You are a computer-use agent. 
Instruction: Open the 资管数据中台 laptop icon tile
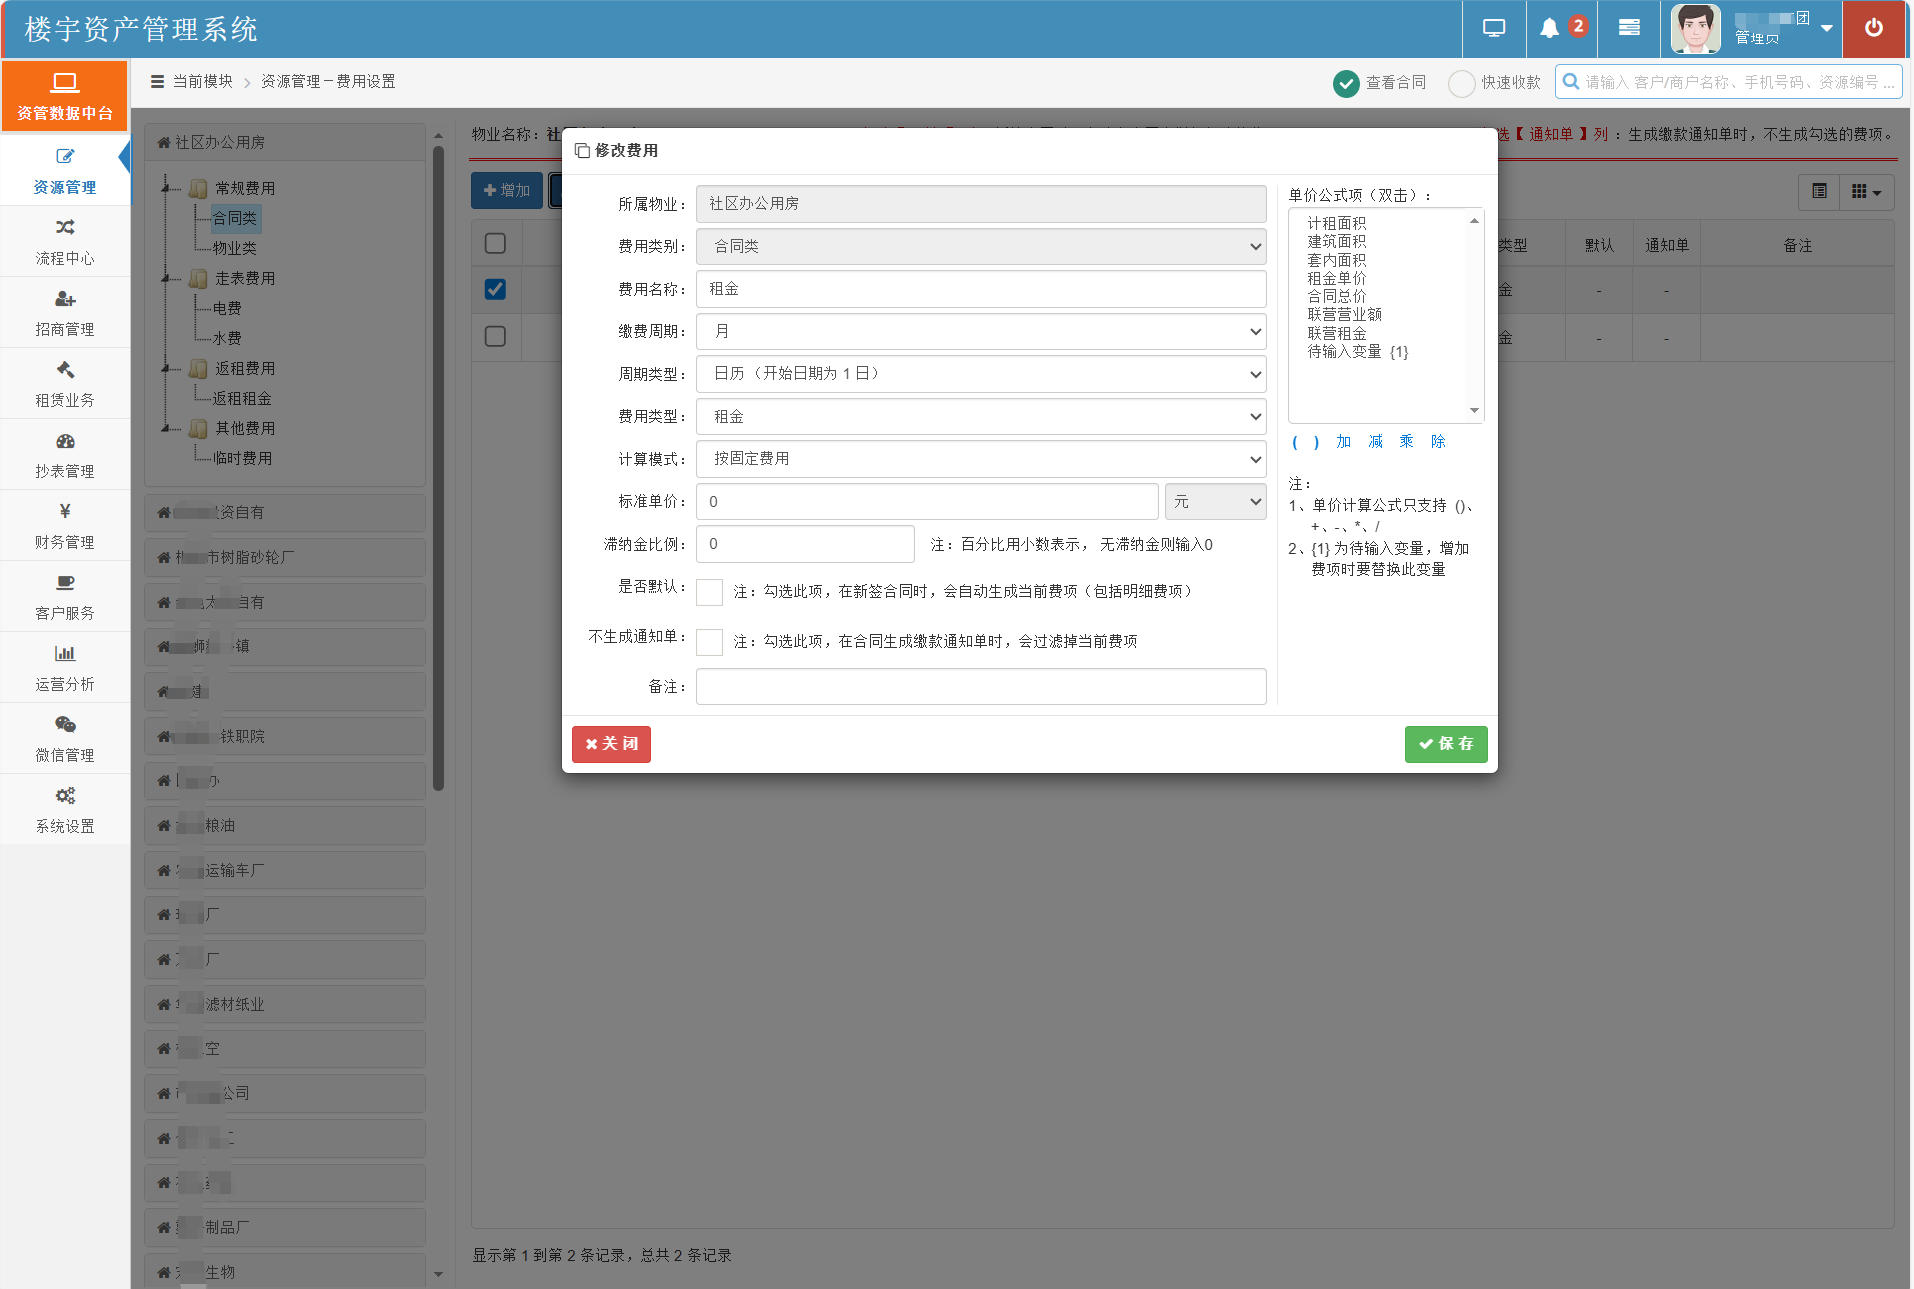[x=65, y=96]
